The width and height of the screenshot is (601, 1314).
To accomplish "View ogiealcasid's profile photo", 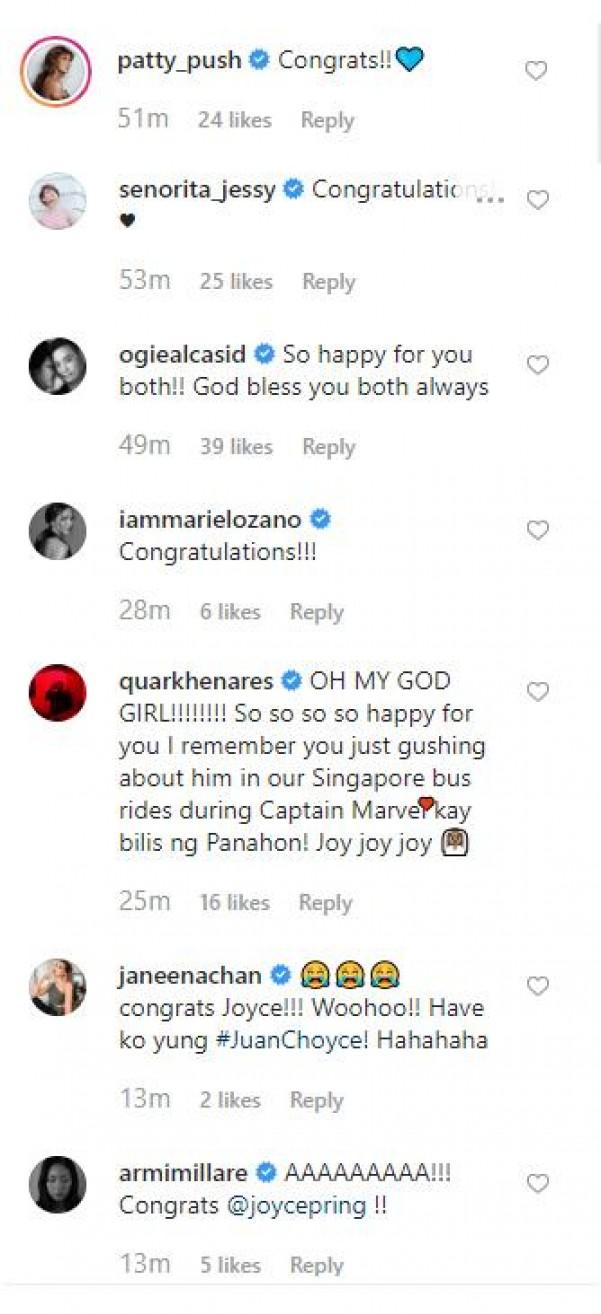I will click(x=57, y=366).
